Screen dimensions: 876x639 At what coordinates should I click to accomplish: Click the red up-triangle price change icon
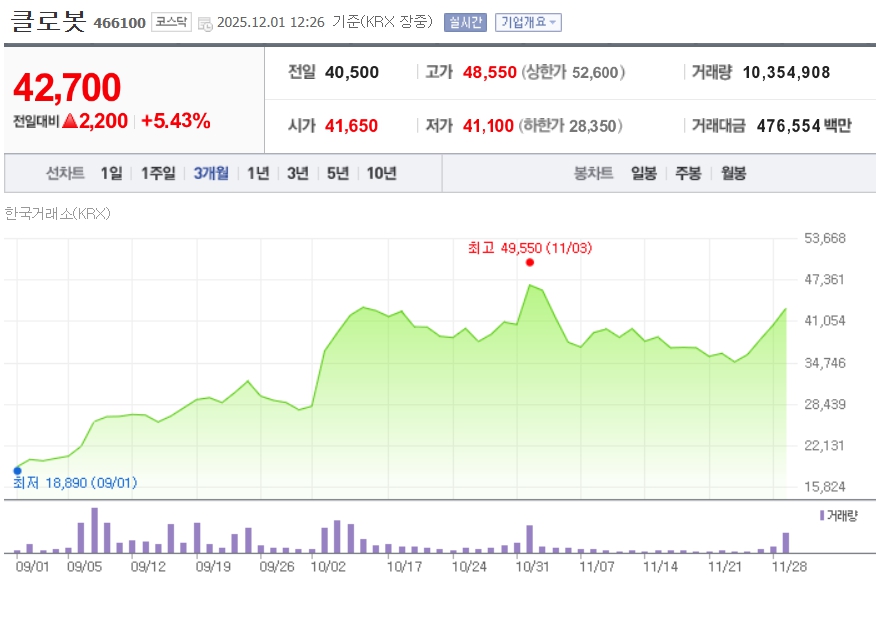point(70,121)
